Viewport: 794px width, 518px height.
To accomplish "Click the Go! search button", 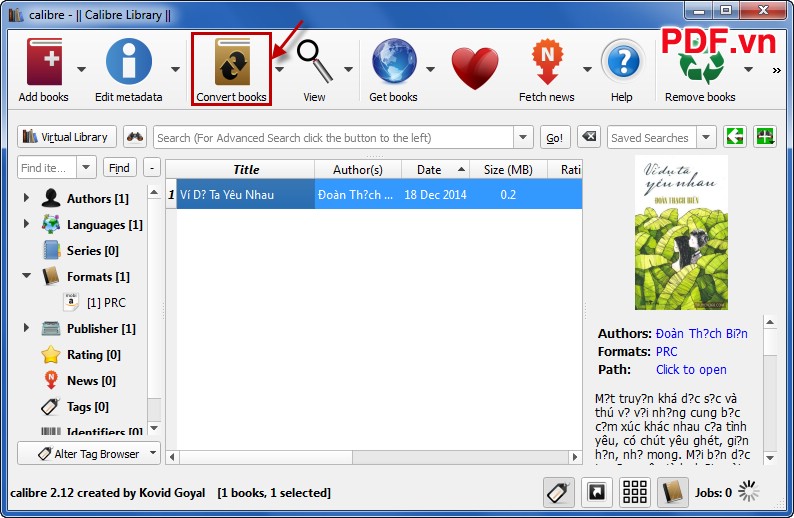I will (x=554, y=137).
